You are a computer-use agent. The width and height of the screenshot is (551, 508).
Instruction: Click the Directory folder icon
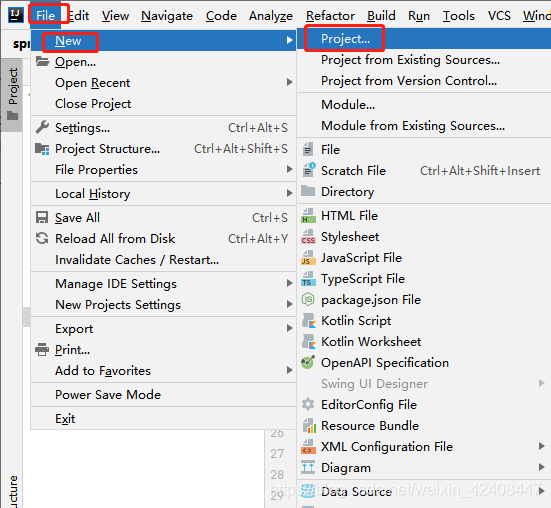click(308, 191)
